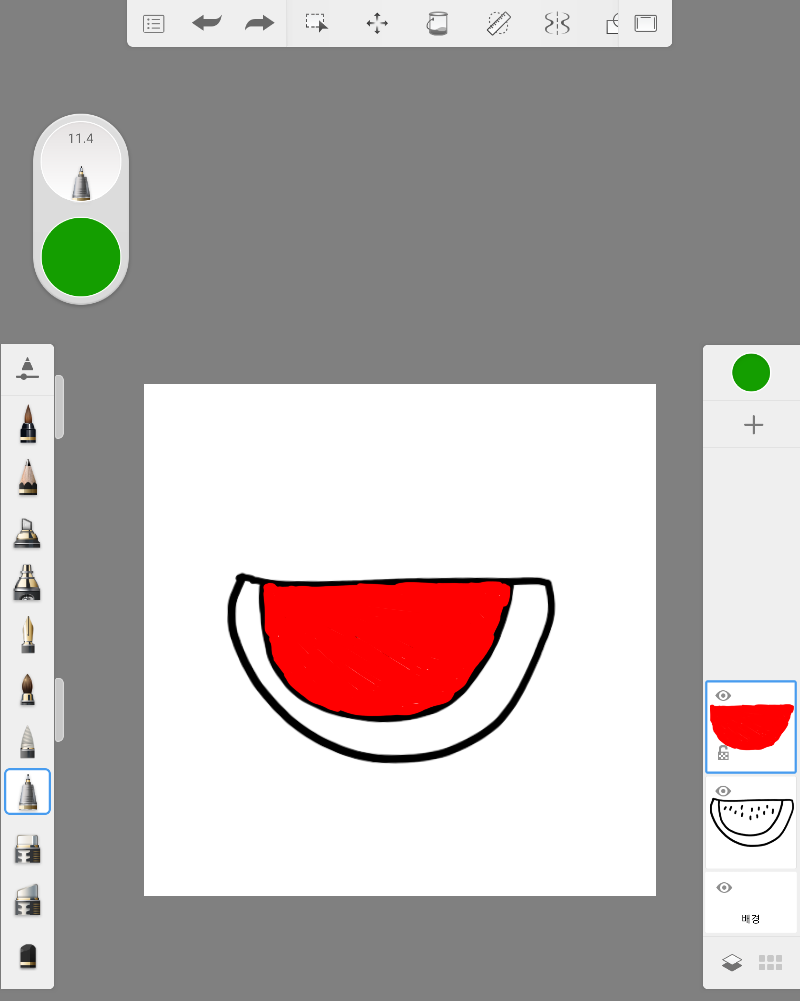This screenshot has width=800, height=1001.
Task: Select the black eraser tool
Action: coord(27,956)
